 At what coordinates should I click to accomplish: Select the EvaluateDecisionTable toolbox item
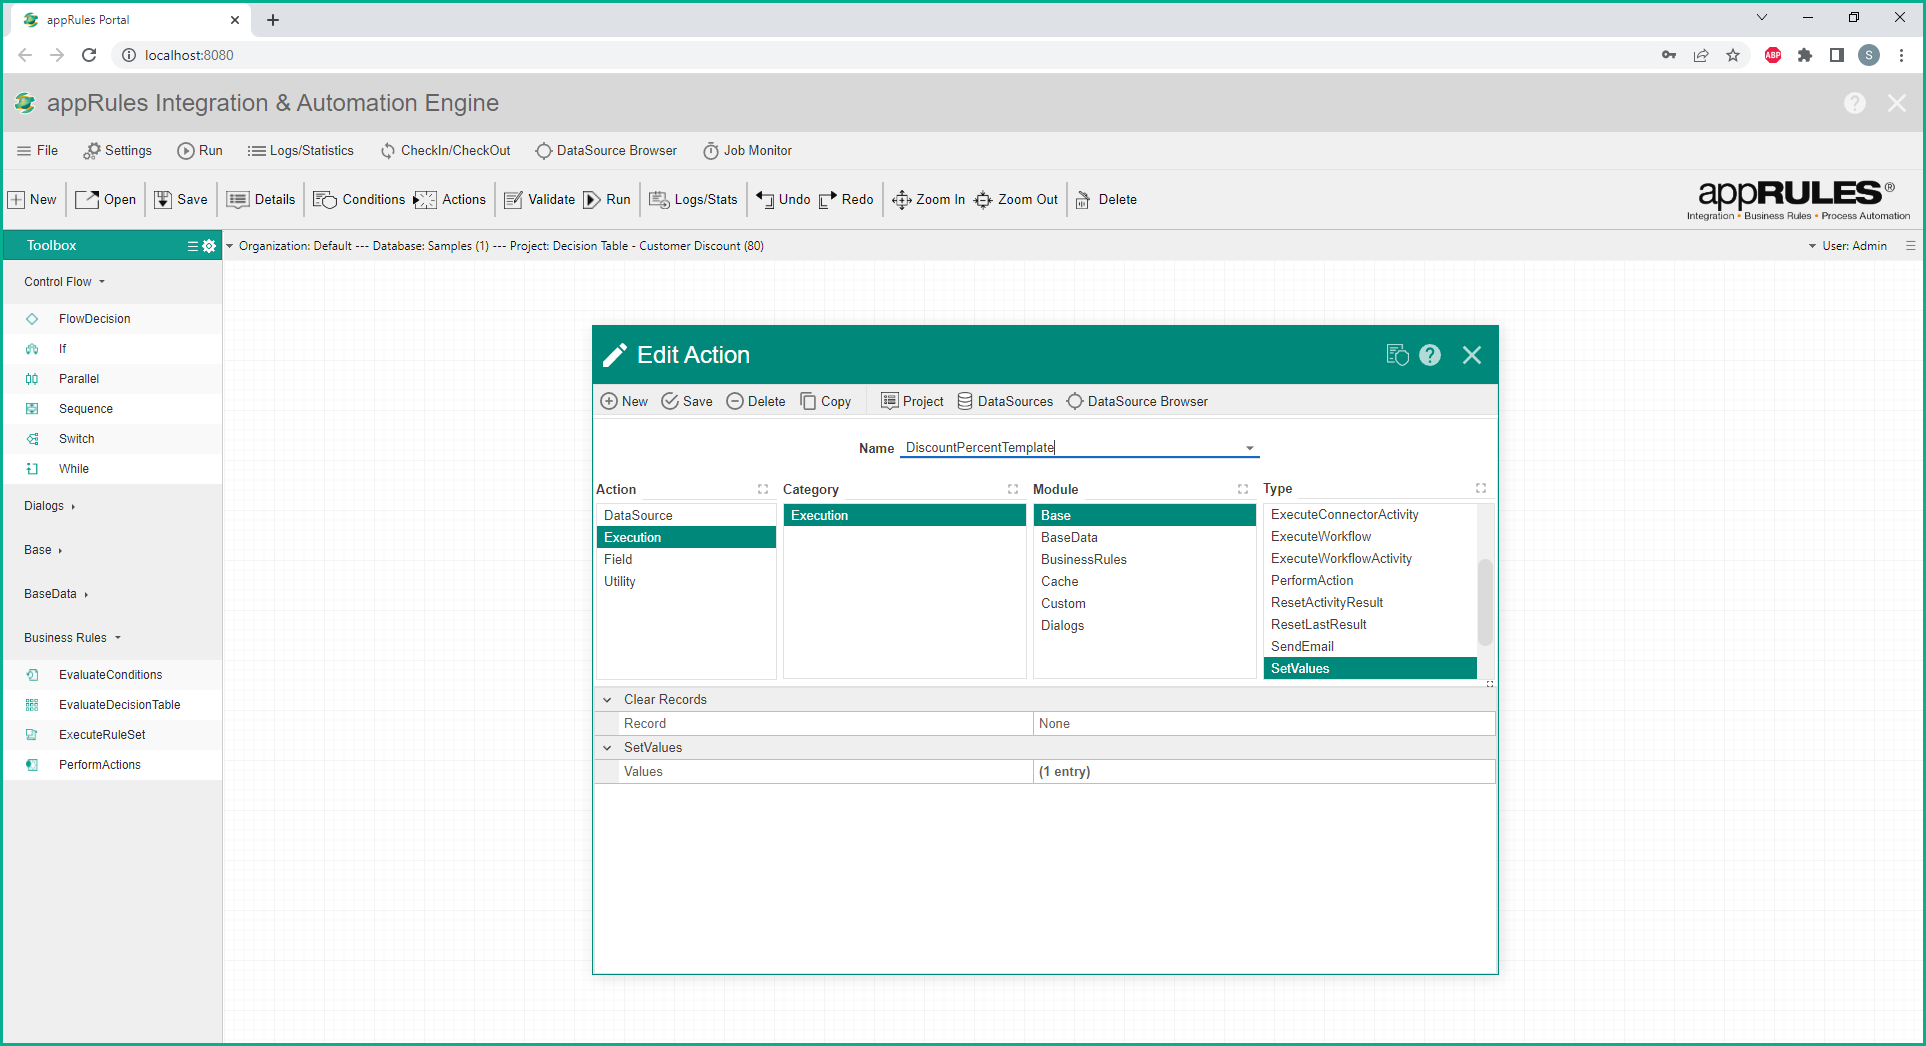119,705
